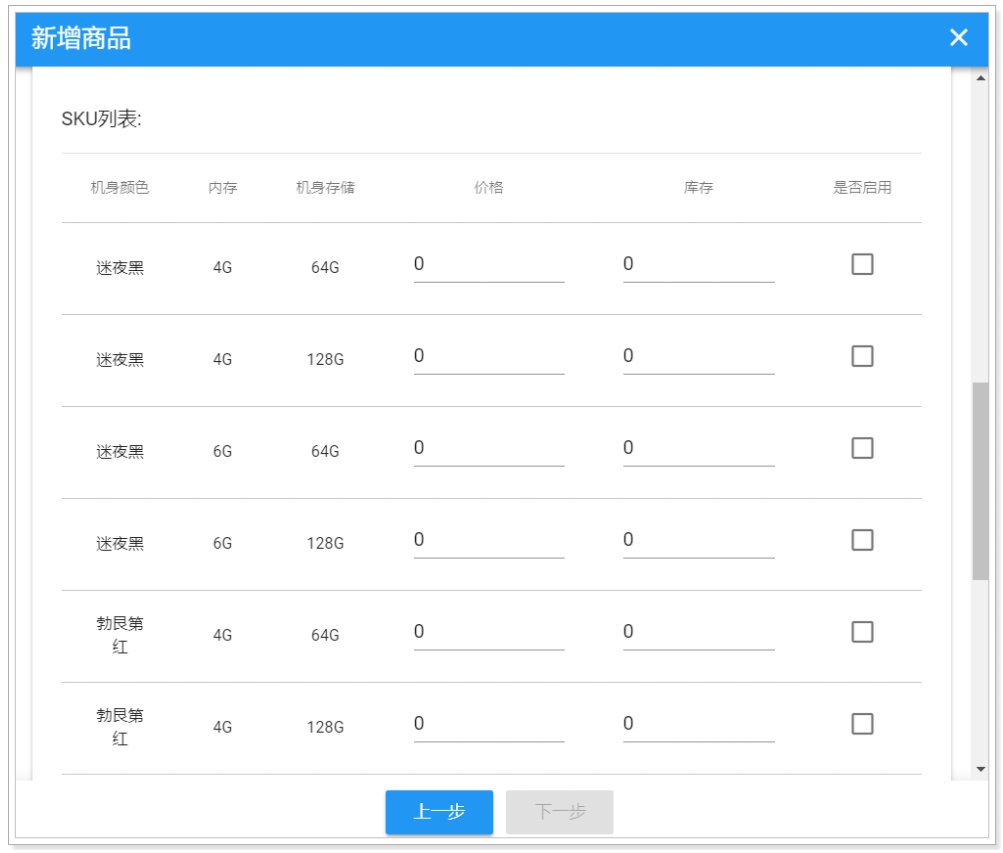This screenshot has width=1003, height=853.
Task: Check the enable box for 迷夜黑 6G 128G
Action: click(861, 540)
